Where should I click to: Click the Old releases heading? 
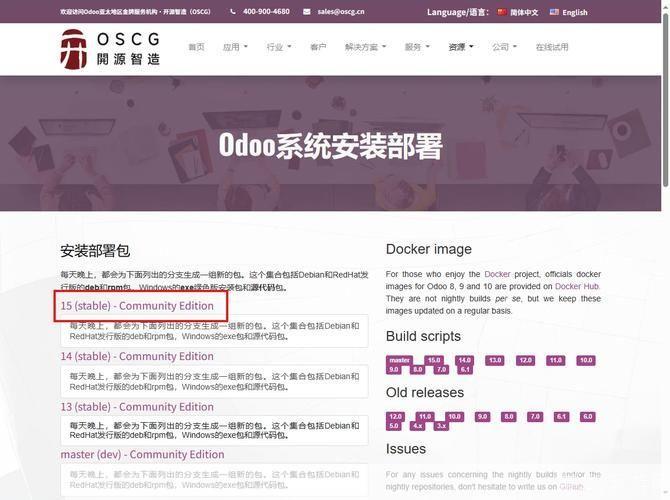425,392
